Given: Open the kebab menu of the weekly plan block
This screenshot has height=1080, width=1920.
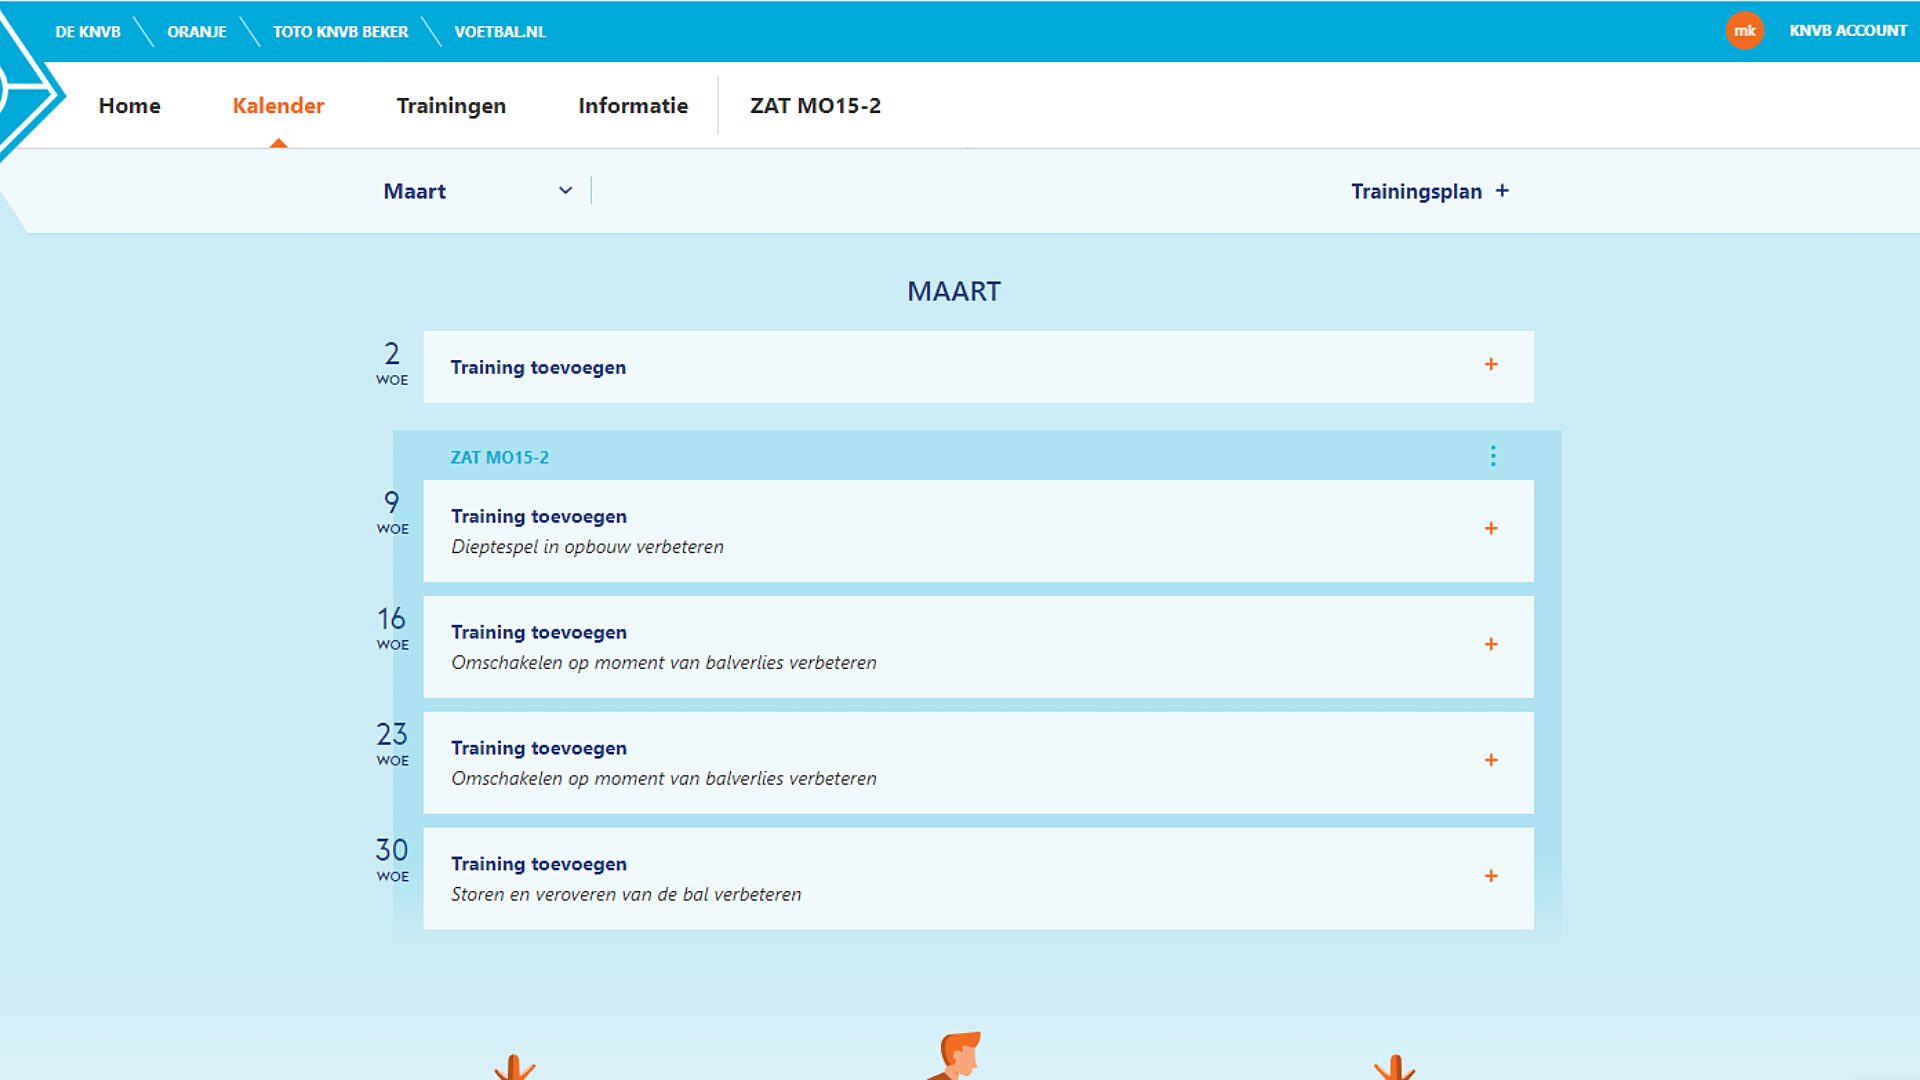Looking at the screenshot, I should click(1493, 456).
